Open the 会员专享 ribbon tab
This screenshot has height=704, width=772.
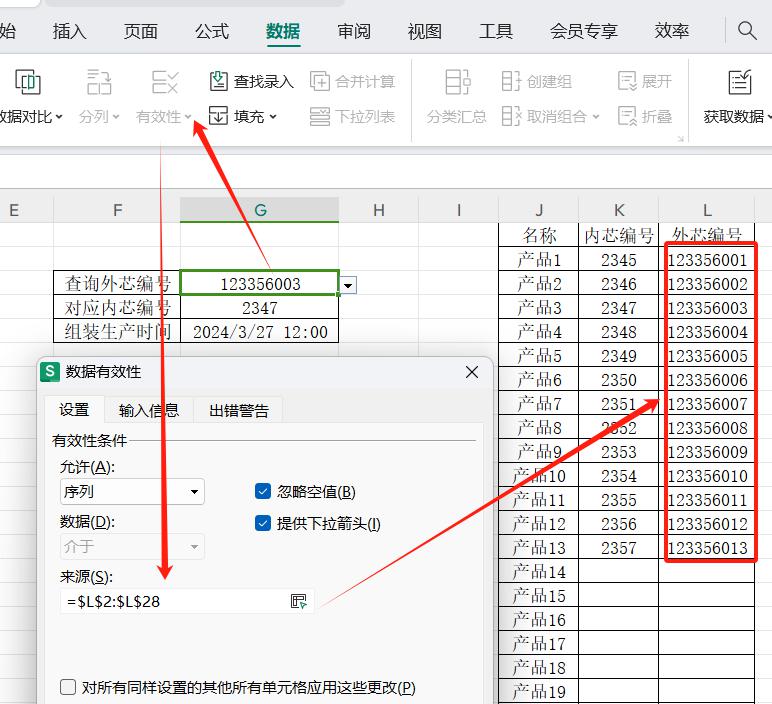tap(584, 32)
